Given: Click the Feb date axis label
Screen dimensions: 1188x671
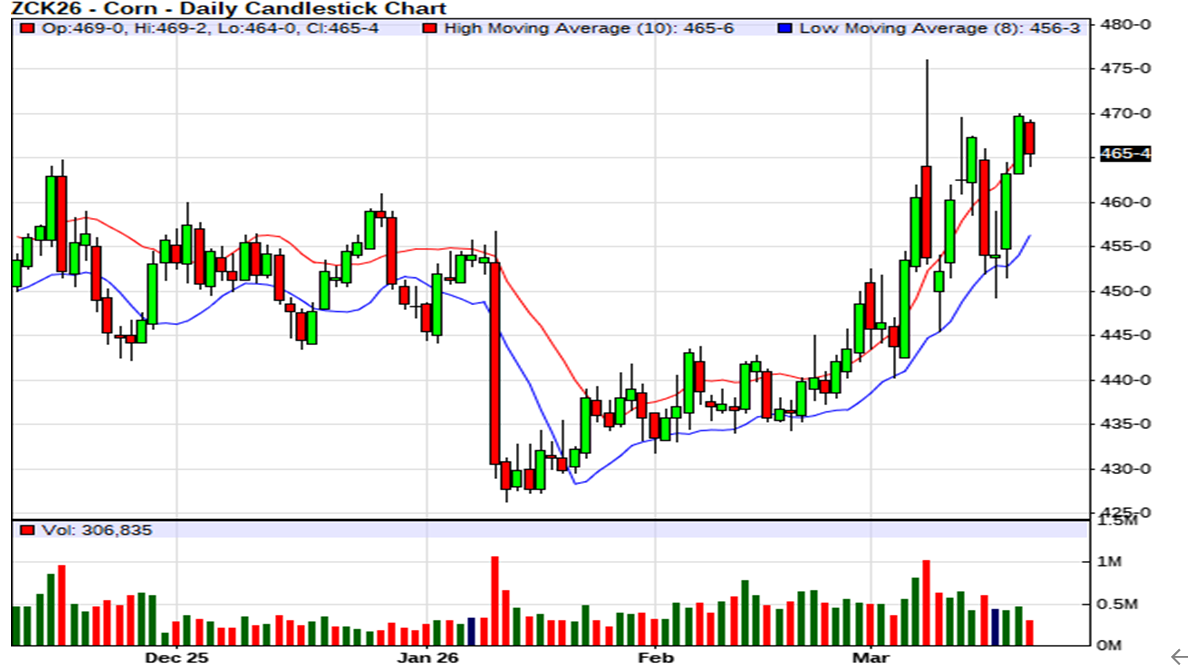Looking at the screenshot, I should pyautogui.click(x=654, y=657).
